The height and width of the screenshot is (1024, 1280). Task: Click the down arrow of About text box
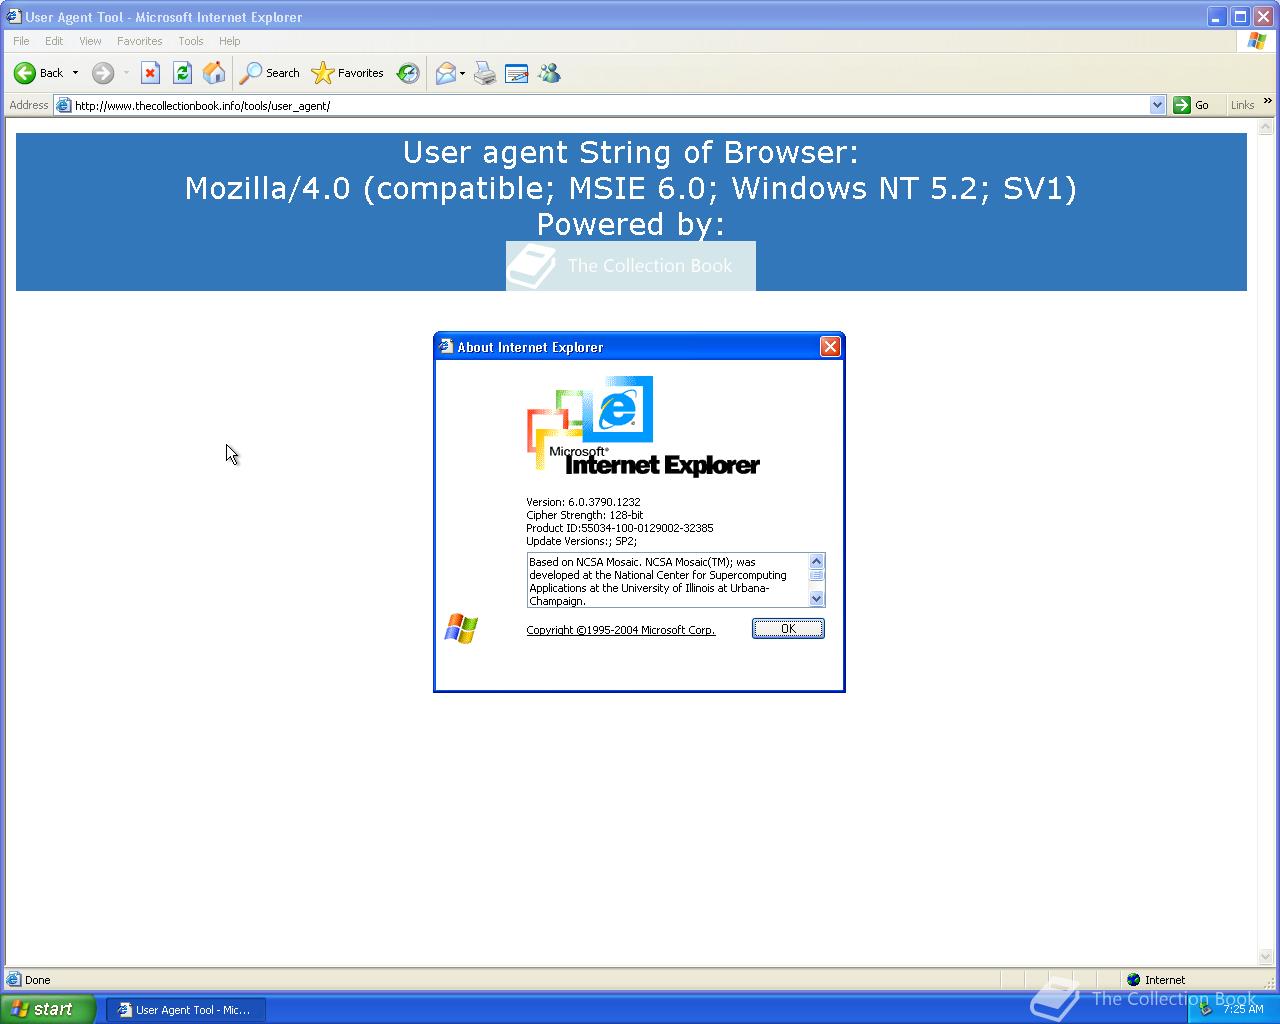(816, 598)
